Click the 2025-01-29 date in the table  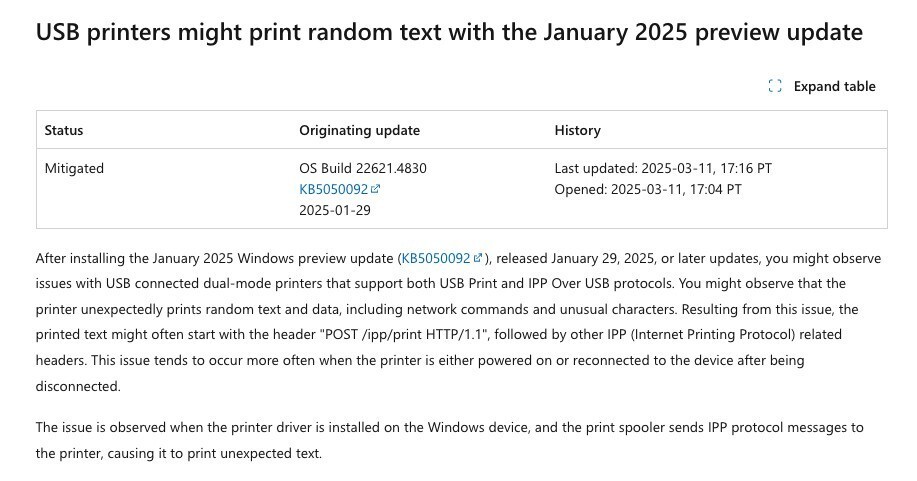click(334, 210)
